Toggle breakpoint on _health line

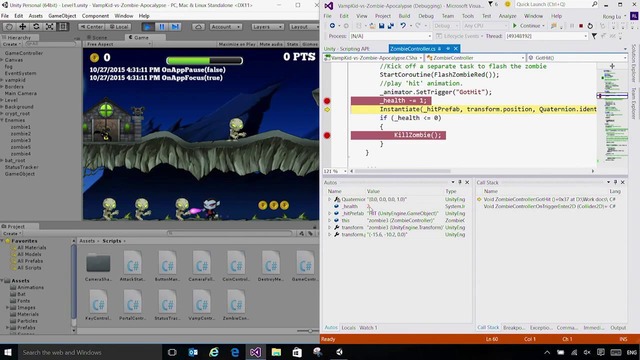tap(327, 101)
